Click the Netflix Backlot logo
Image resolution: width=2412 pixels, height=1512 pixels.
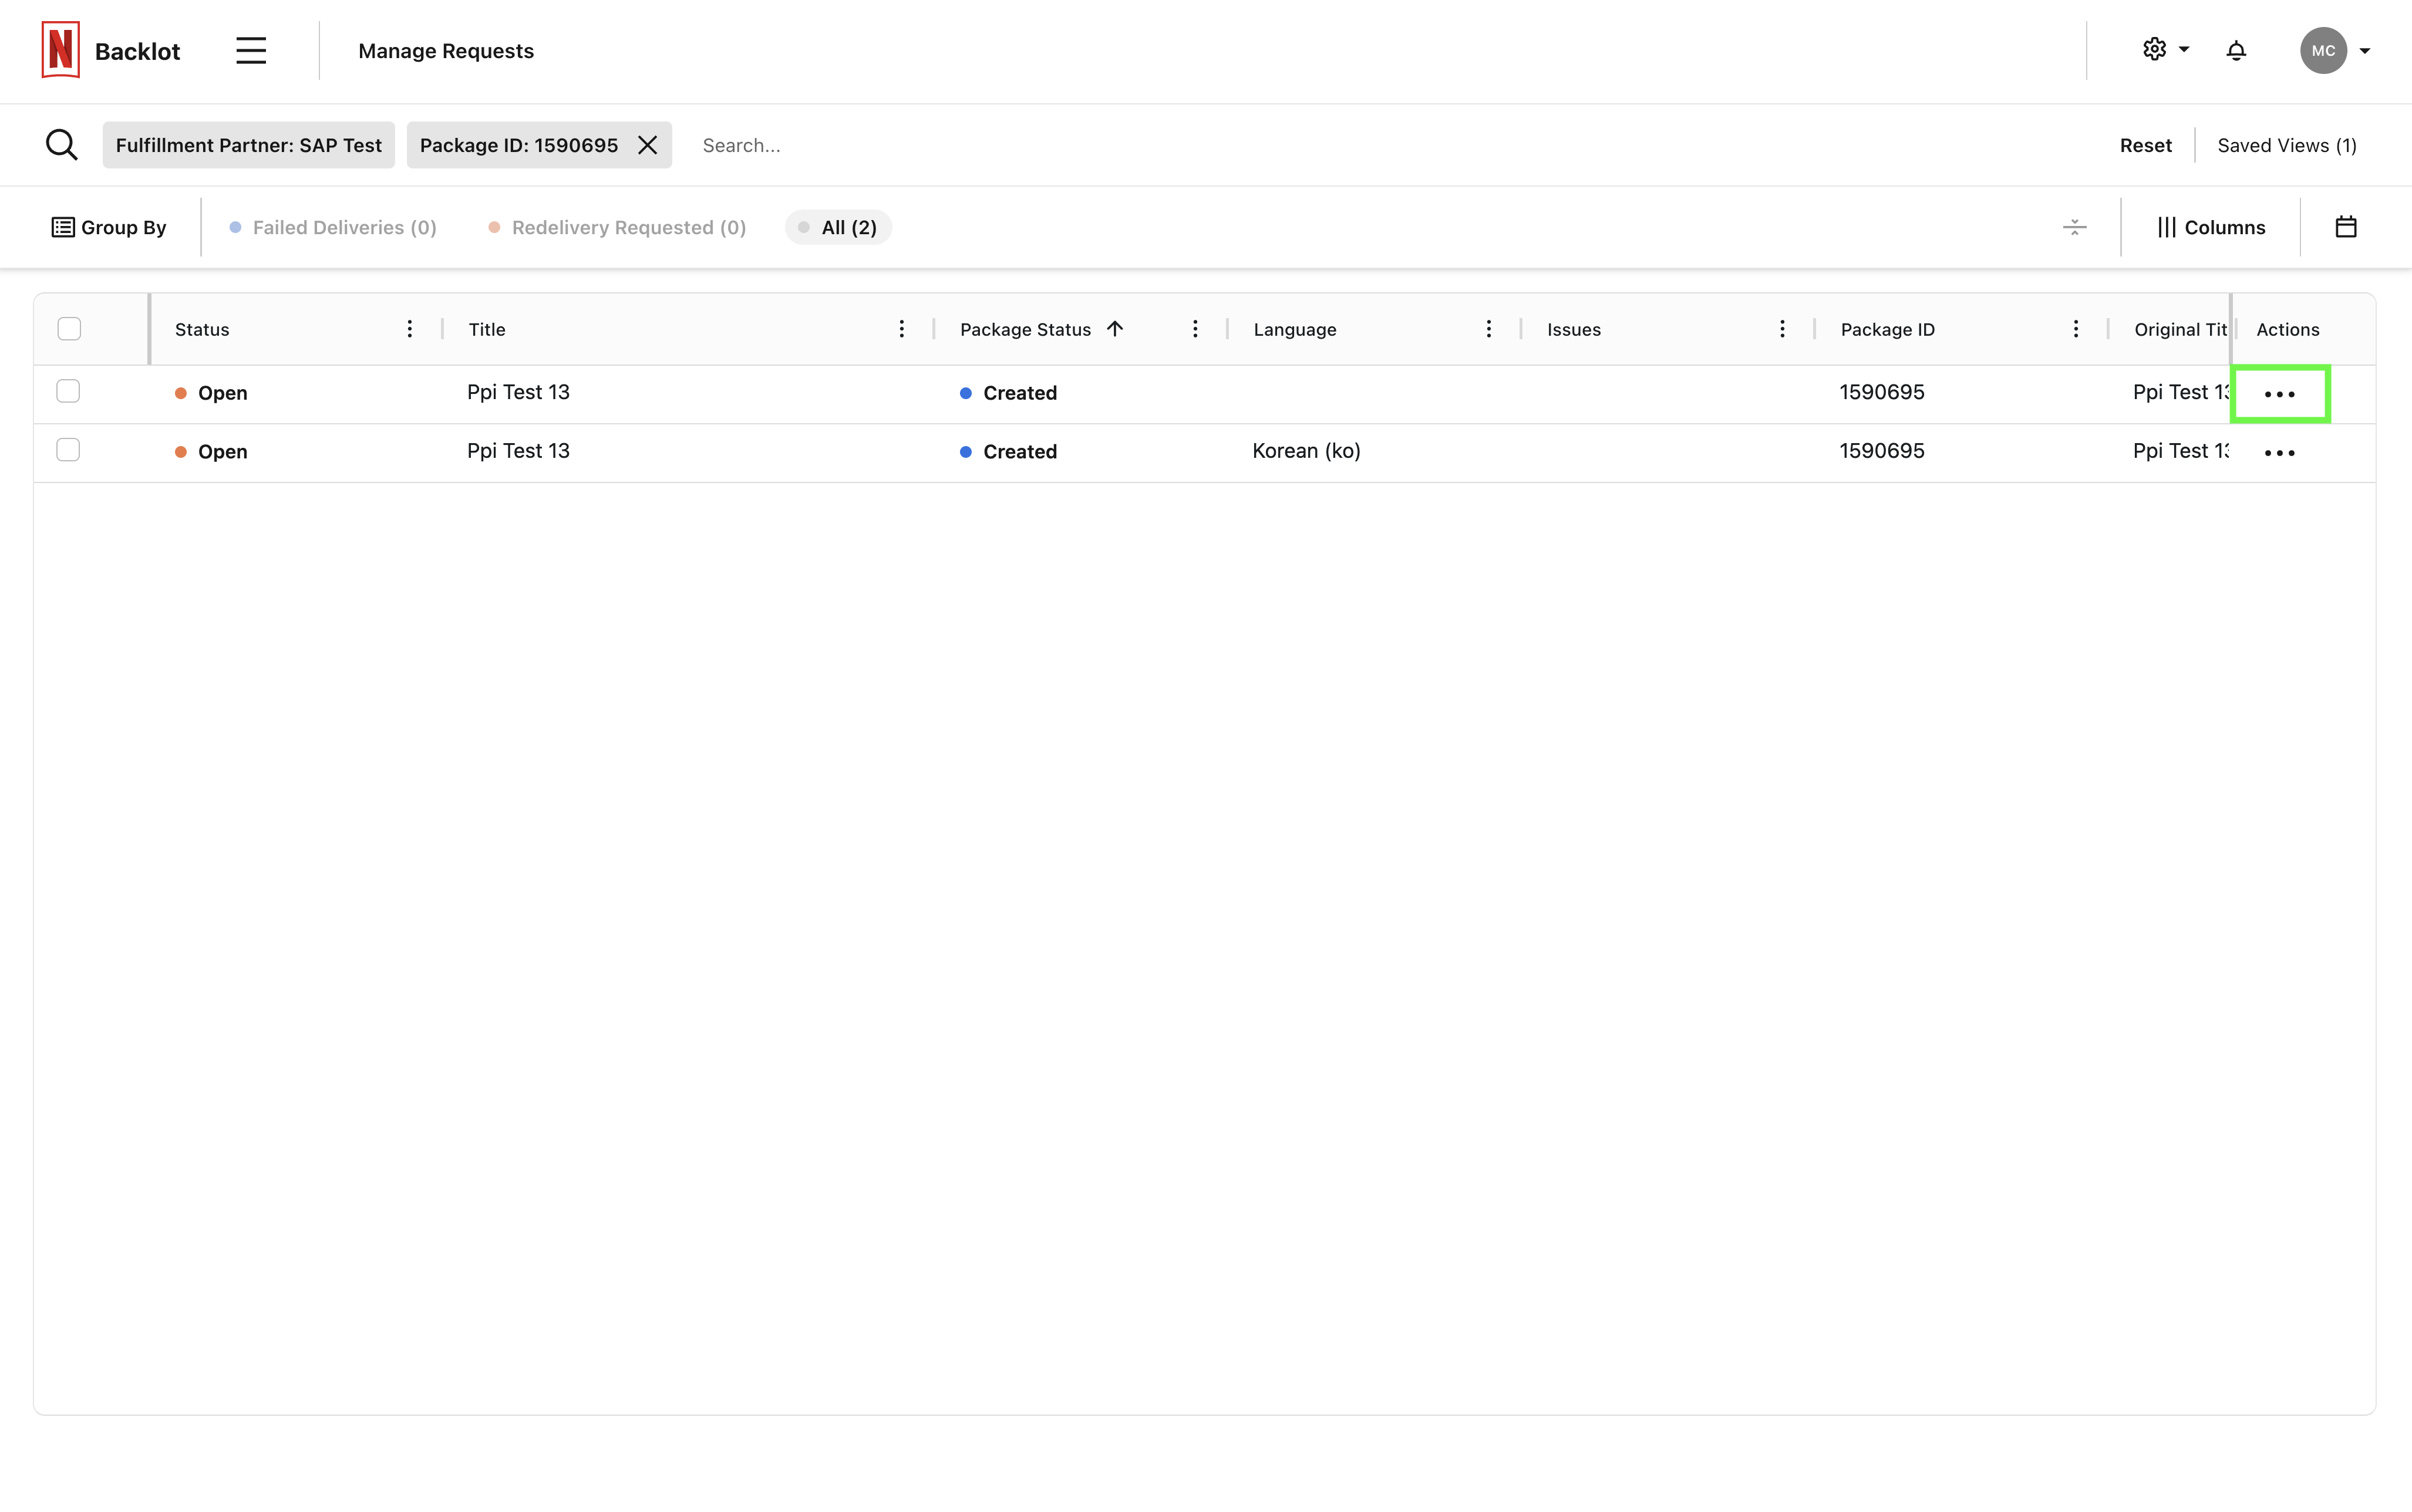click(x=61, y=50)
